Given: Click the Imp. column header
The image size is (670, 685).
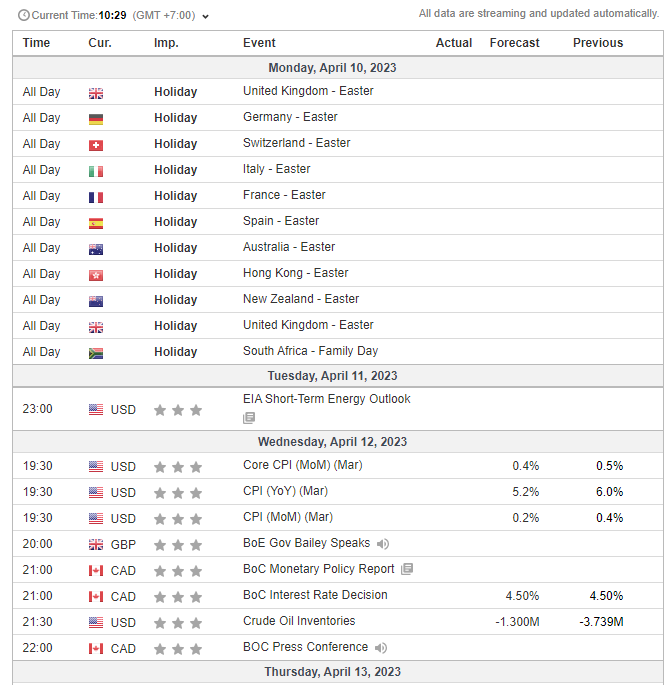Looking at the screenshot, I should pos(166,43).
